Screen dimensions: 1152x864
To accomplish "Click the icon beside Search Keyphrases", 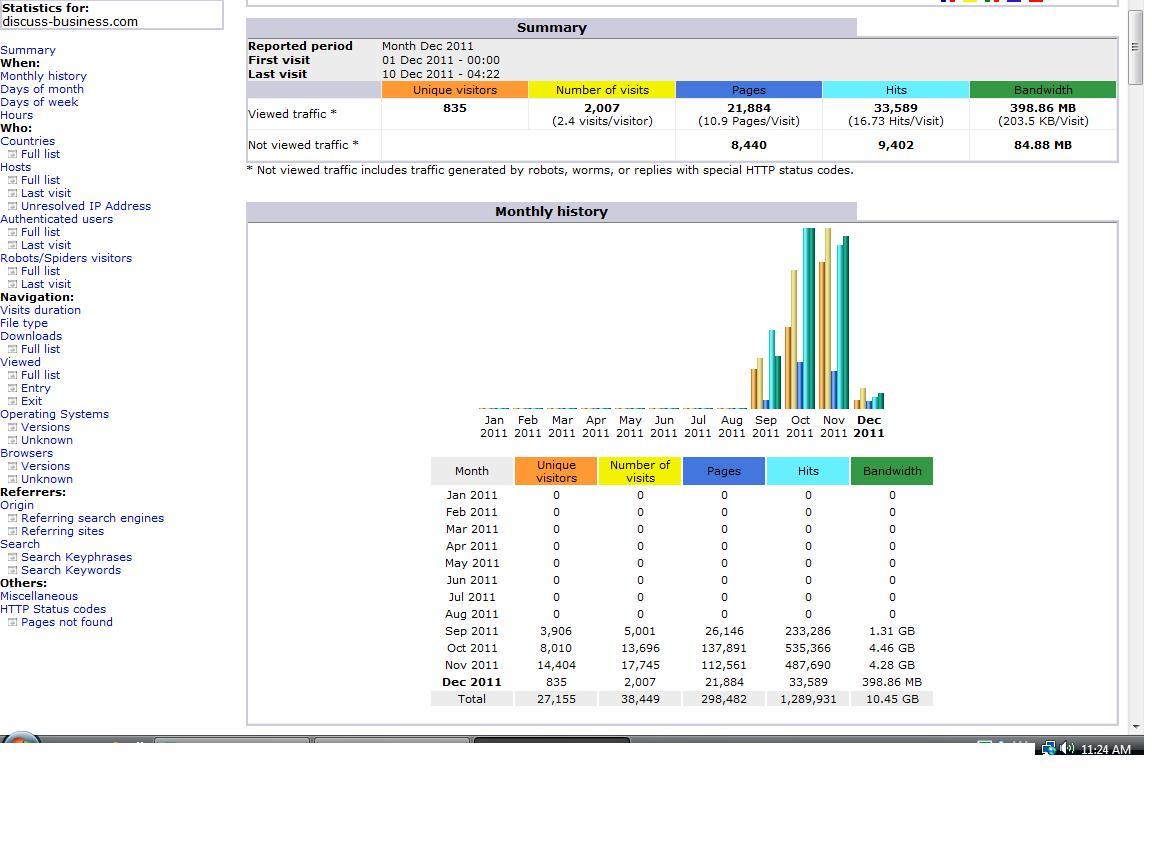I will pyautogui.click(x=12, y=558).
